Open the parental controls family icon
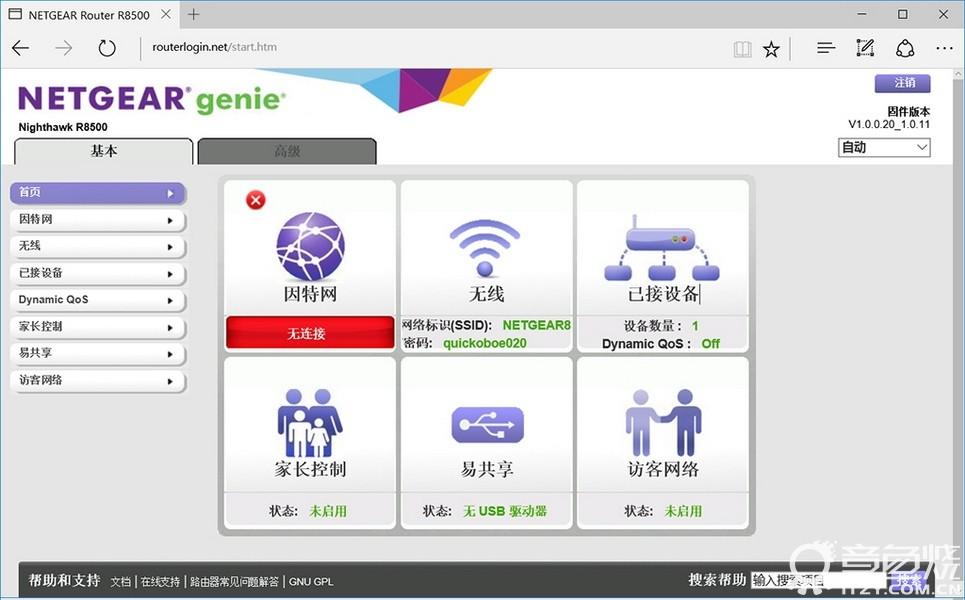The width and height of the screenshot is (965, 600). tap(310, 422)
